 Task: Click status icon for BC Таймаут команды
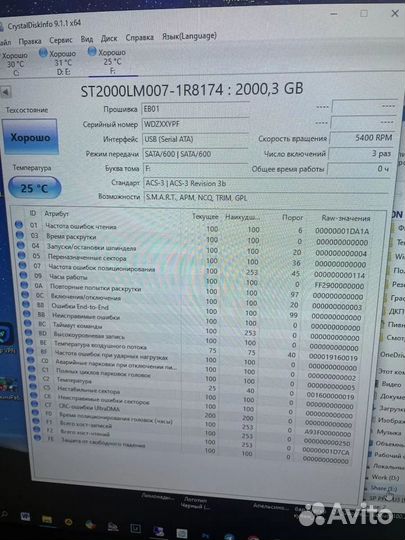coord(28,323)
